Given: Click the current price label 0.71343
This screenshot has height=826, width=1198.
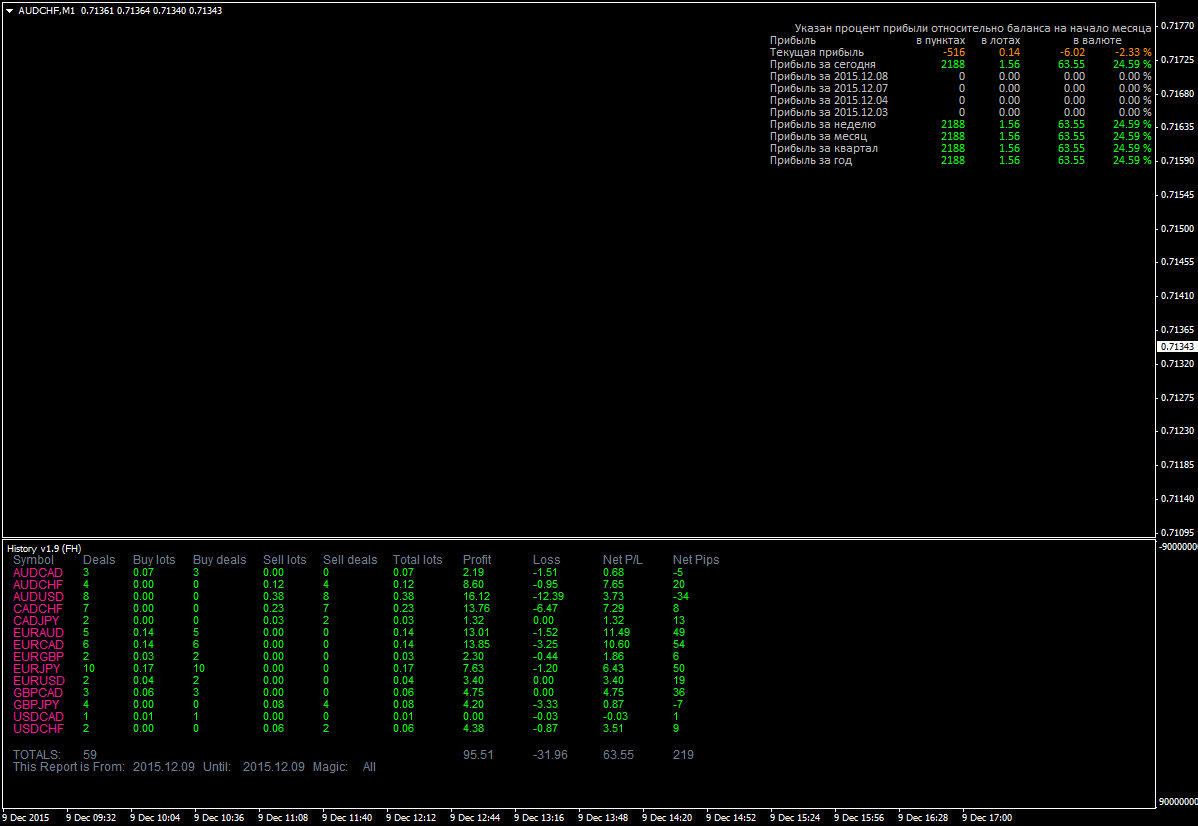Looking at the screenshot, I should 1177,347.
